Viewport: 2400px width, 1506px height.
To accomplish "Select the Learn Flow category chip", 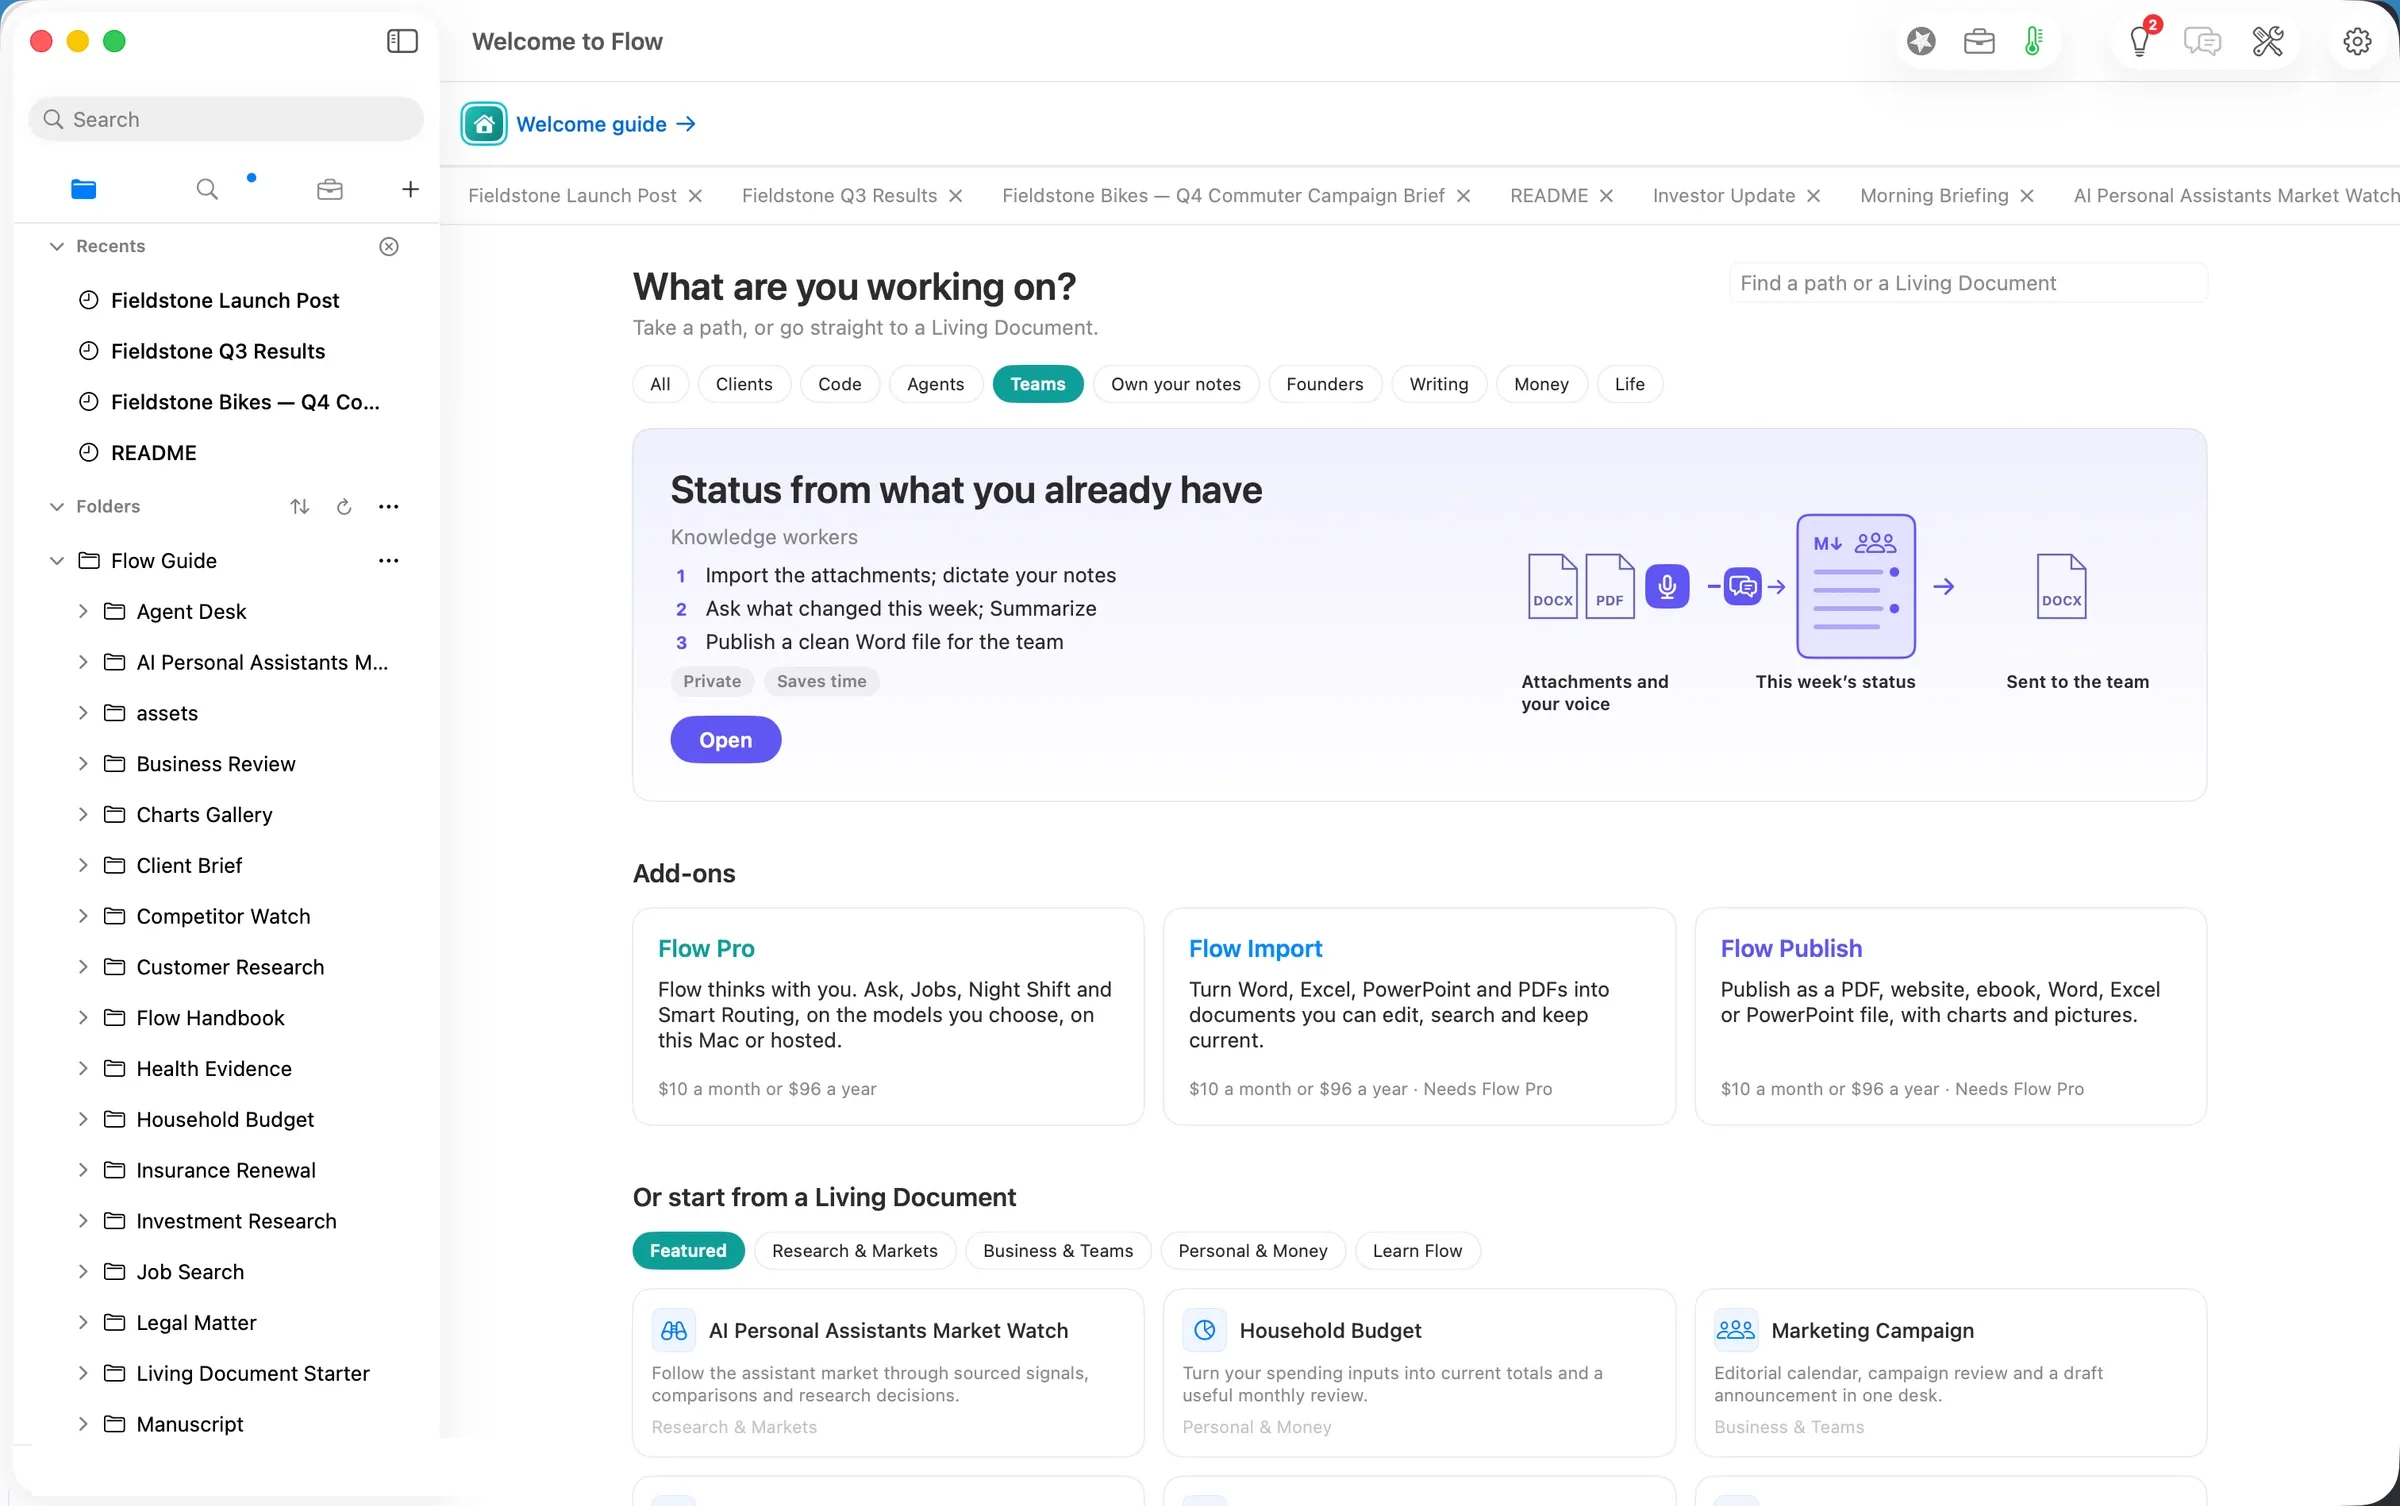I will pos(1417,1251).
